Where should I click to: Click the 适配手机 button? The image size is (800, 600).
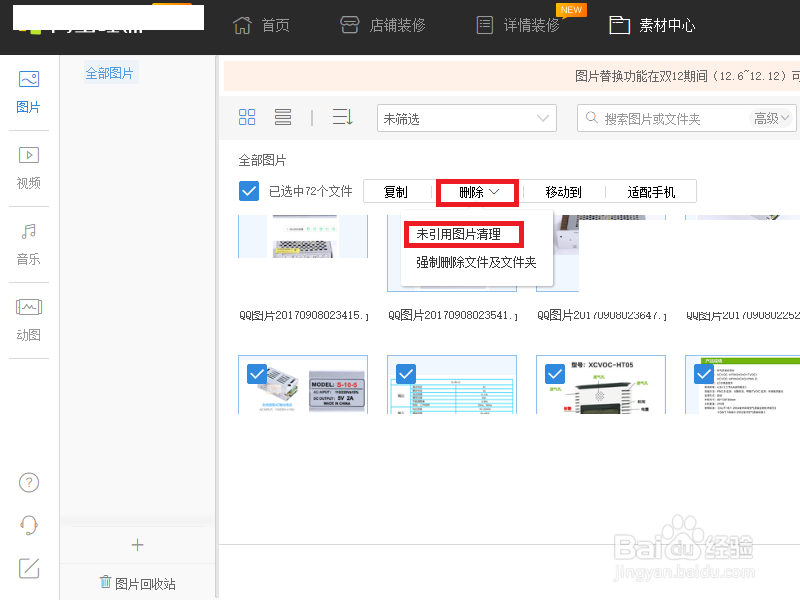[651, 191]
